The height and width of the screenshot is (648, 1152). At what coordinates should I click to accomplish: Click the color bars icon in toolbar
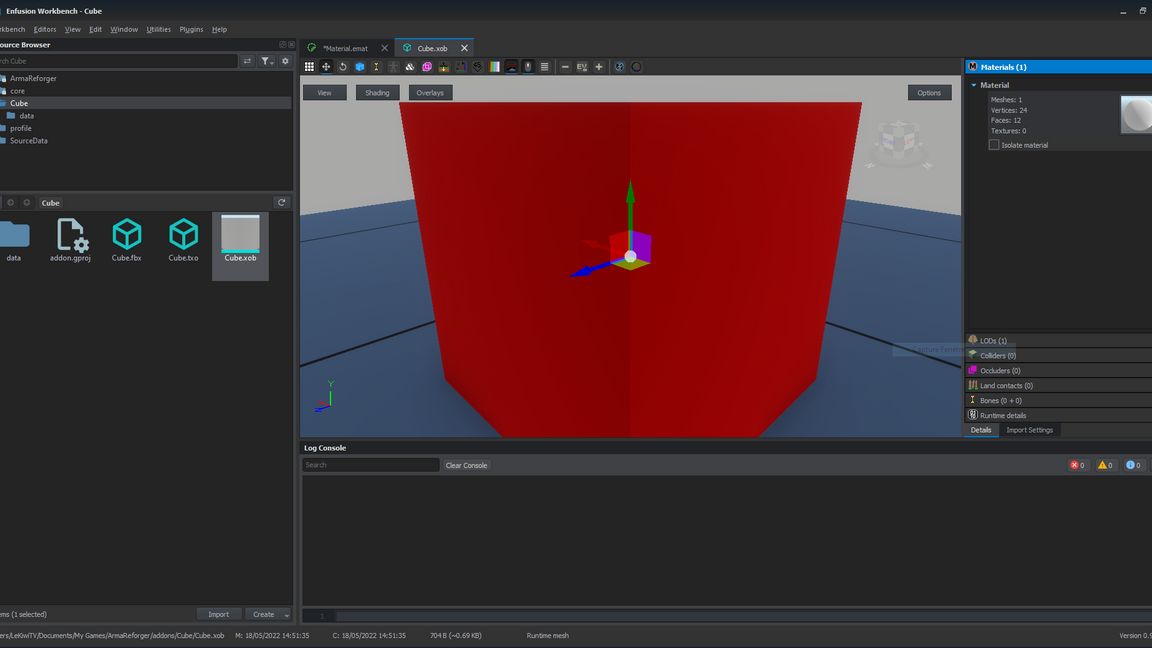tap(495, 67)
